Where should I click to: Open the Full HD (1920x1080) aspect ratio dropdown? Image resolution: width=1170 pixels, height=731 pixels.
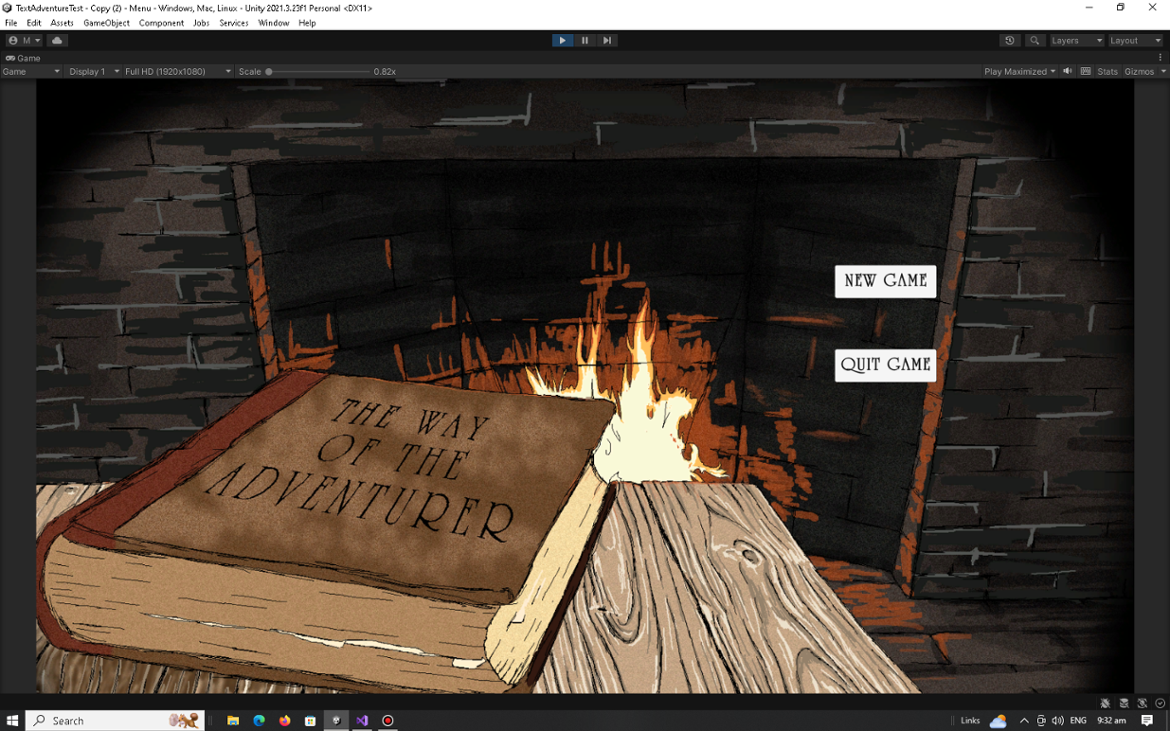pyautogui.click(x=168, y=71)
